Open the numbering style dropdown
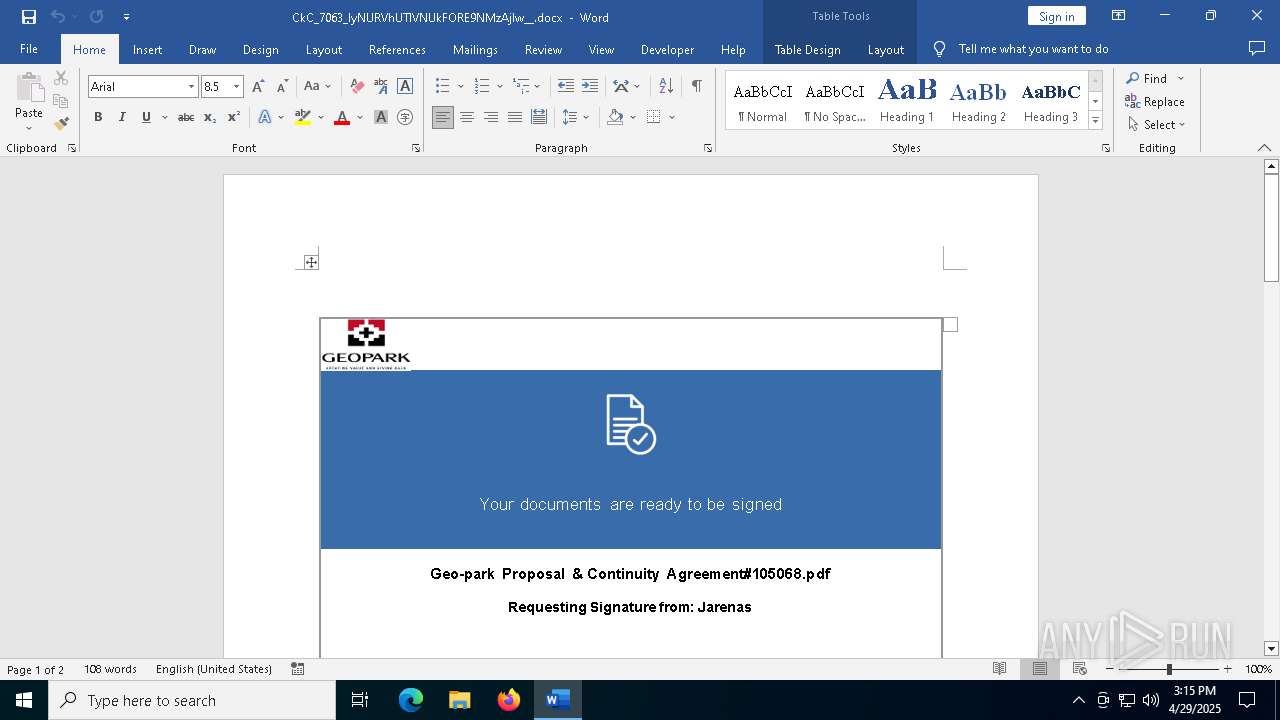 pyautogui.click(x=500, y=87)
